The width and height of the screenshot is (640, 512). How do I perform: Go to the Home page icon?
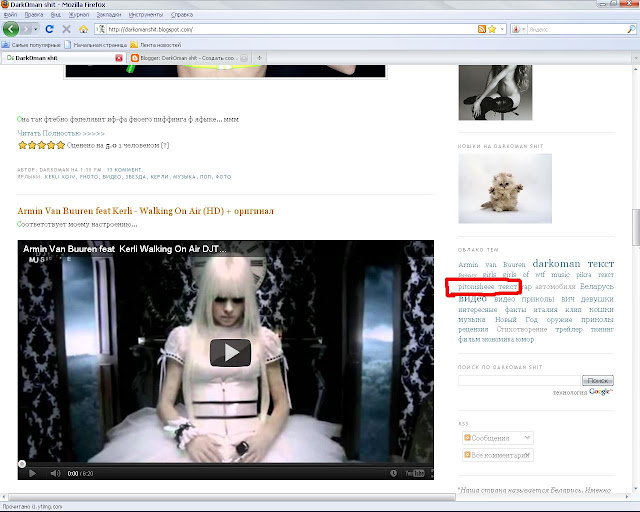(83, 29)
